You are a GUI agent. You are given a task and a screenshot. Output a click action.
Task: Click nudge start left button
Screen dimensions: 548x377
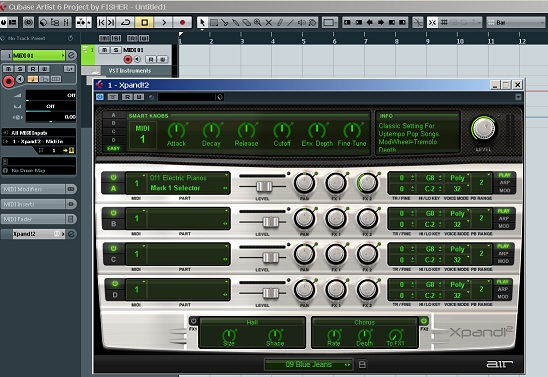347,23
